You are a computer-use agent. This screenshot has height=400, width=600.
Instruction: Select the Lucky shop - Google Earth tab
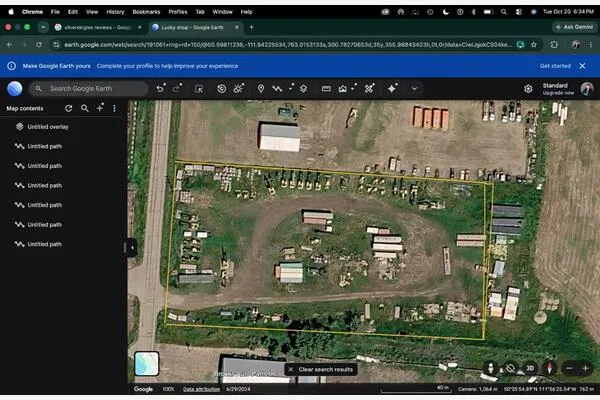(193, 27)
